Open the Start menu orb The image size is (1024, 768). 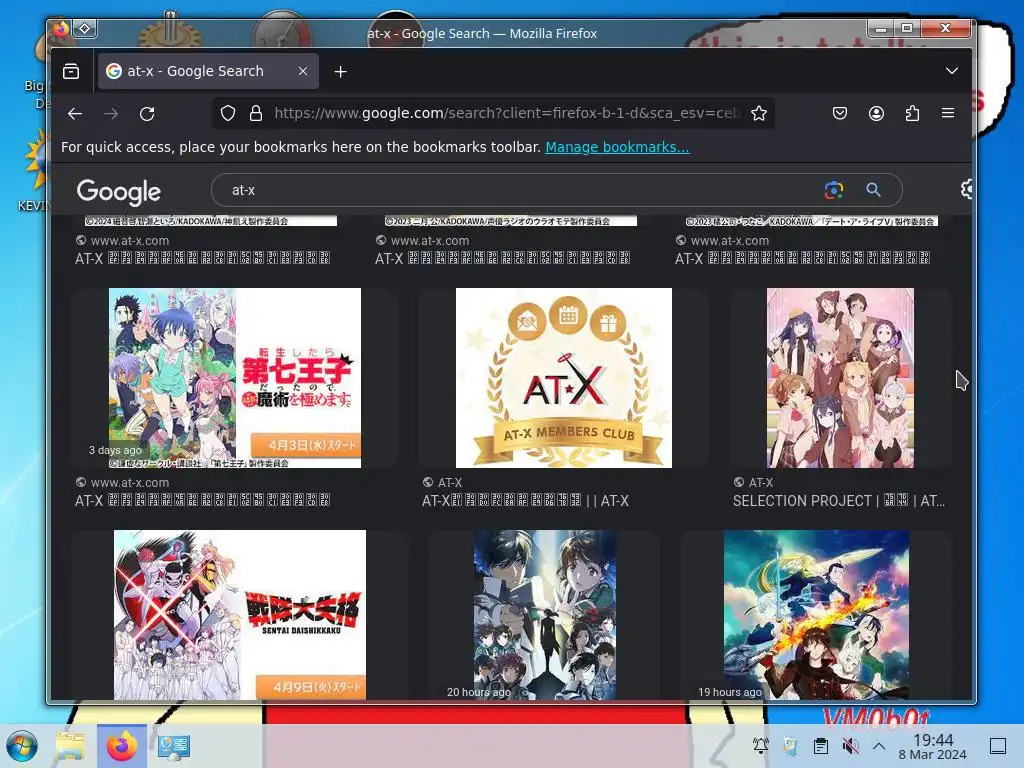(x=22, y=746)
